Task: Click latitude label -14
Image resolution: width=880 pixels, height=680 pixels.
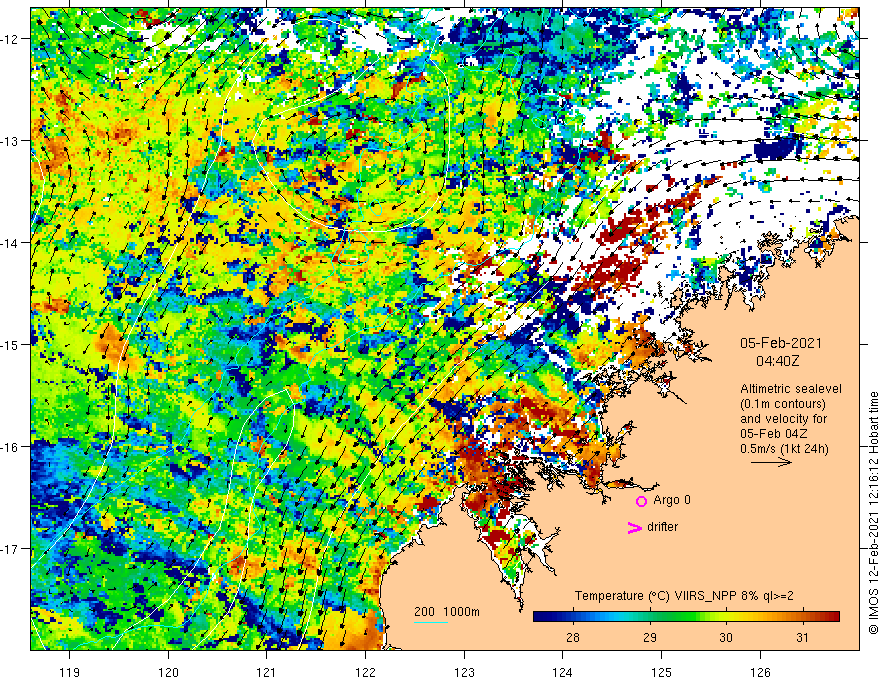Action: [x=10, y=243]
